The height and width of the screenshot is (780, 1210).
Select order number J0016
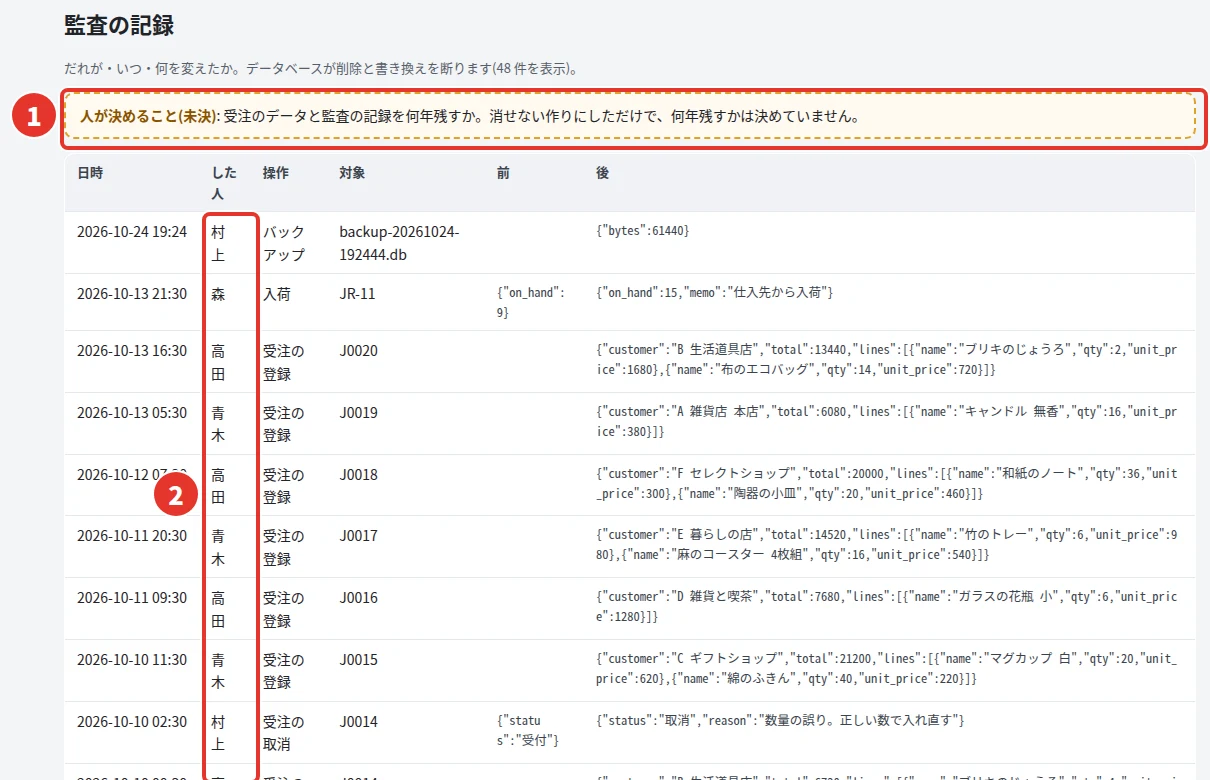359,598
